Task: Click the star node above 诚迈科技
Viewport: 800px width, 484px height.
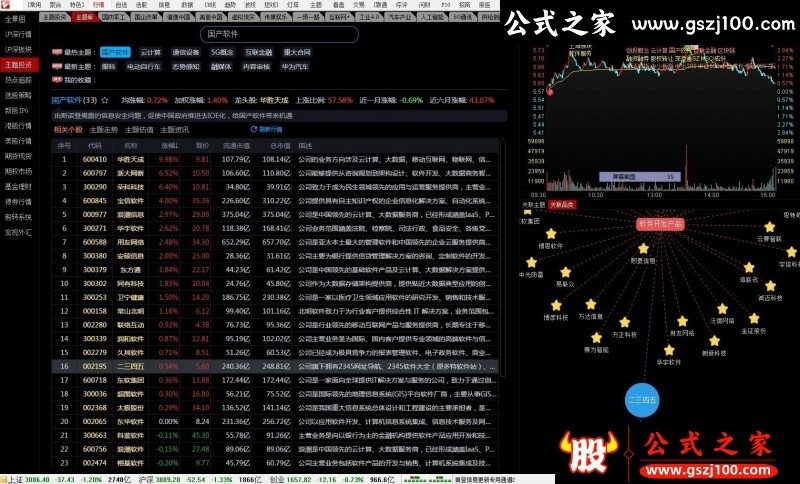Action: coord(770,286)
